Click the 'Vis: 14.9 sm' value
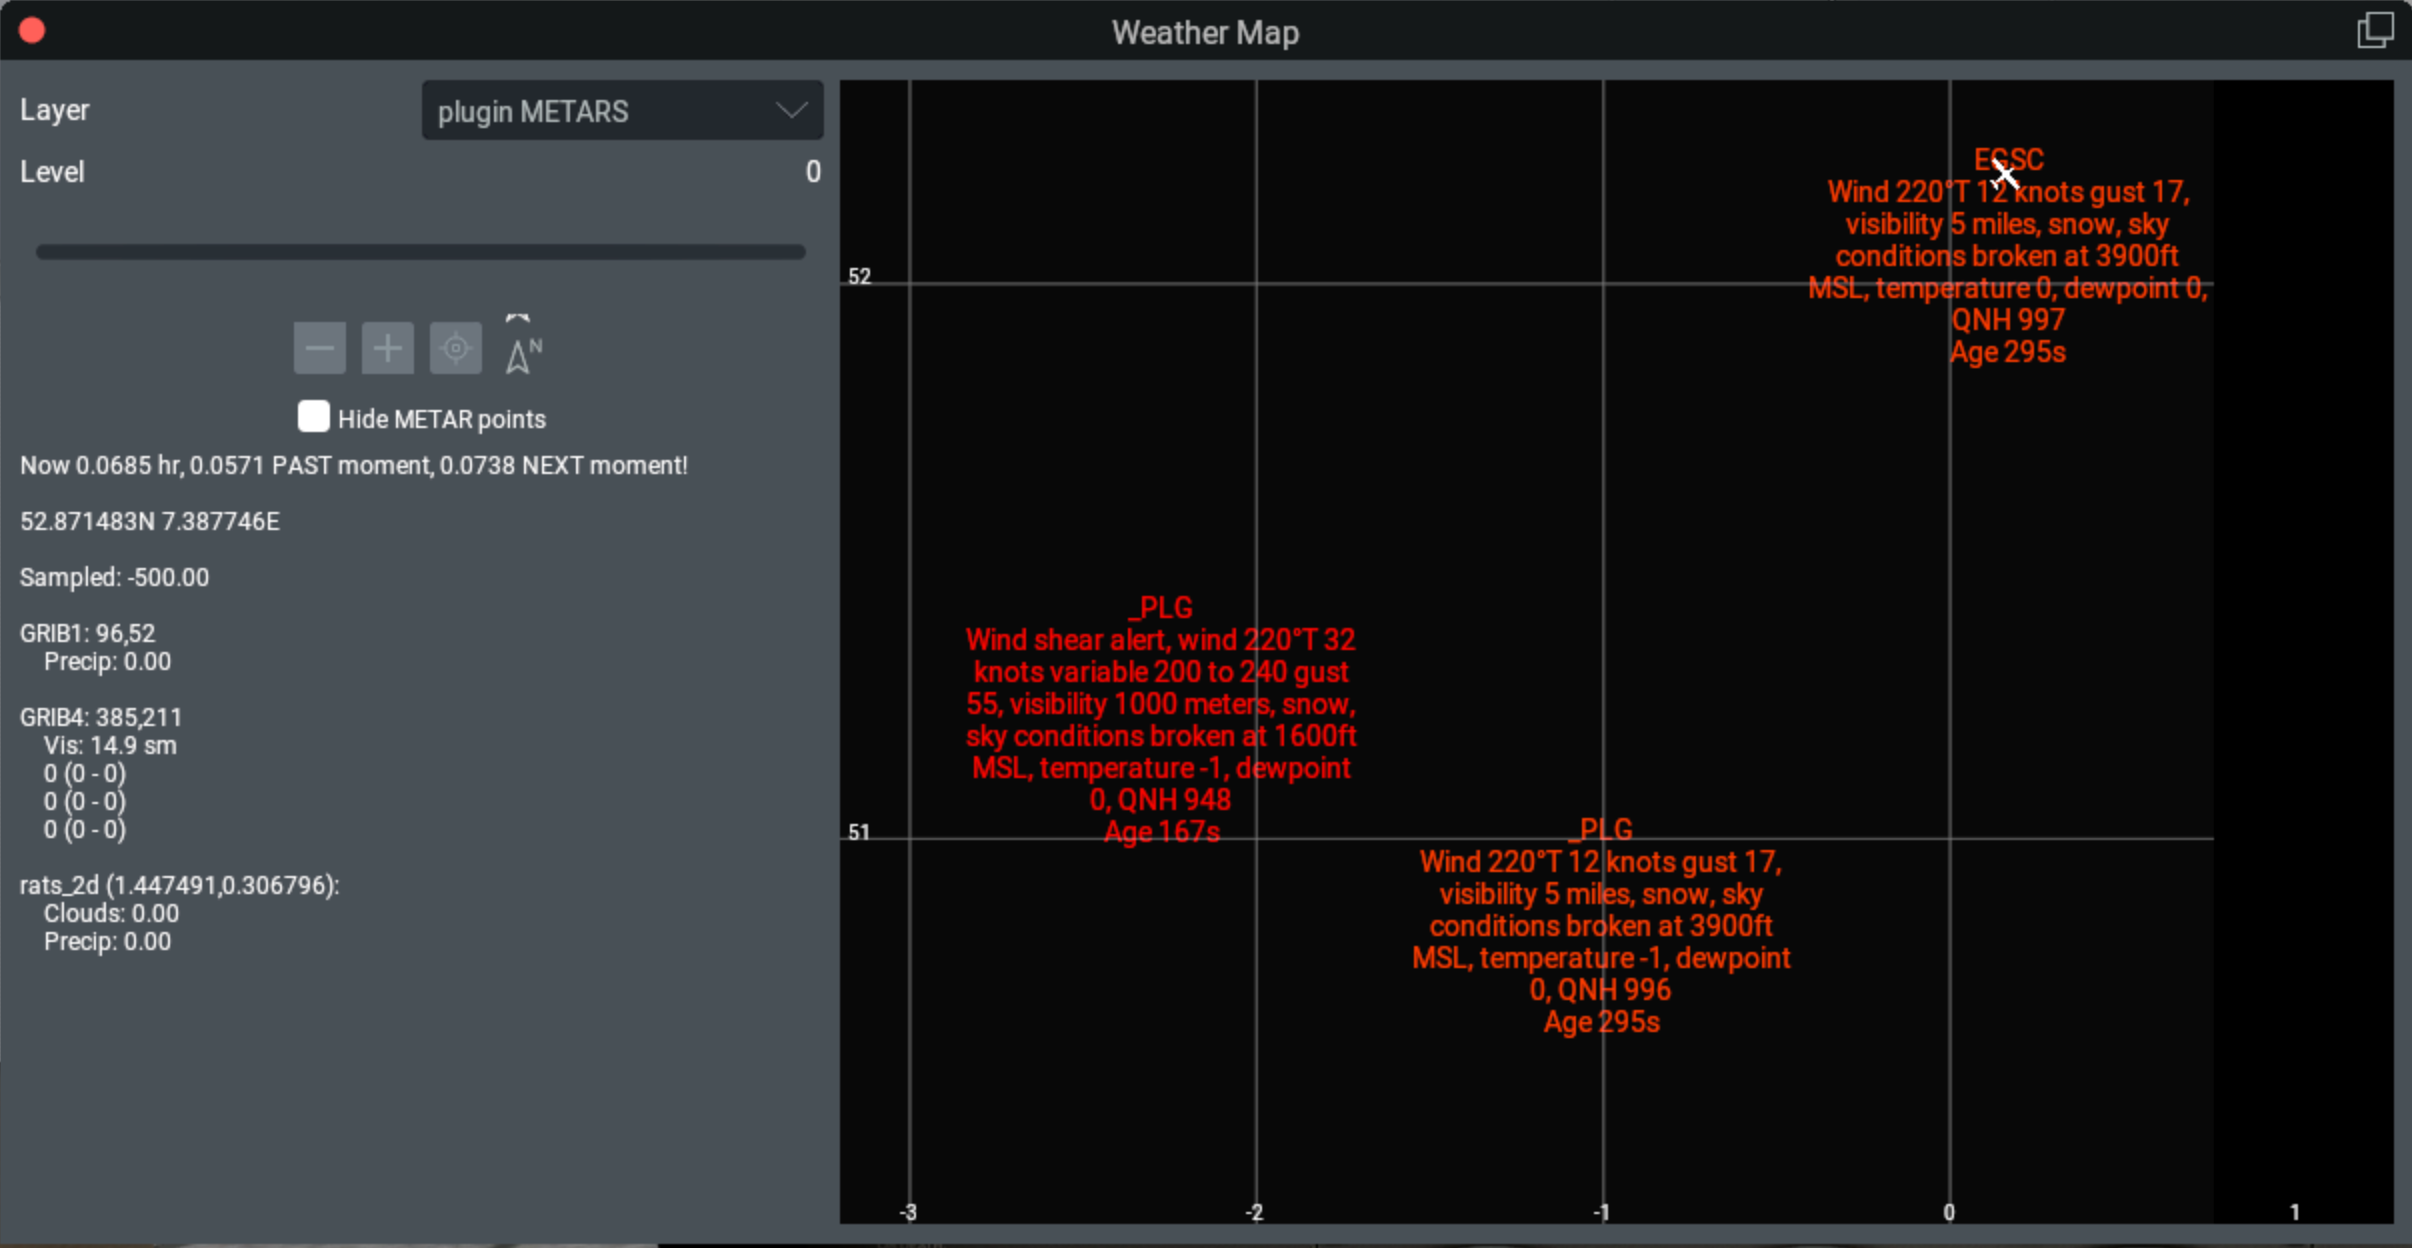 (110, 745)
